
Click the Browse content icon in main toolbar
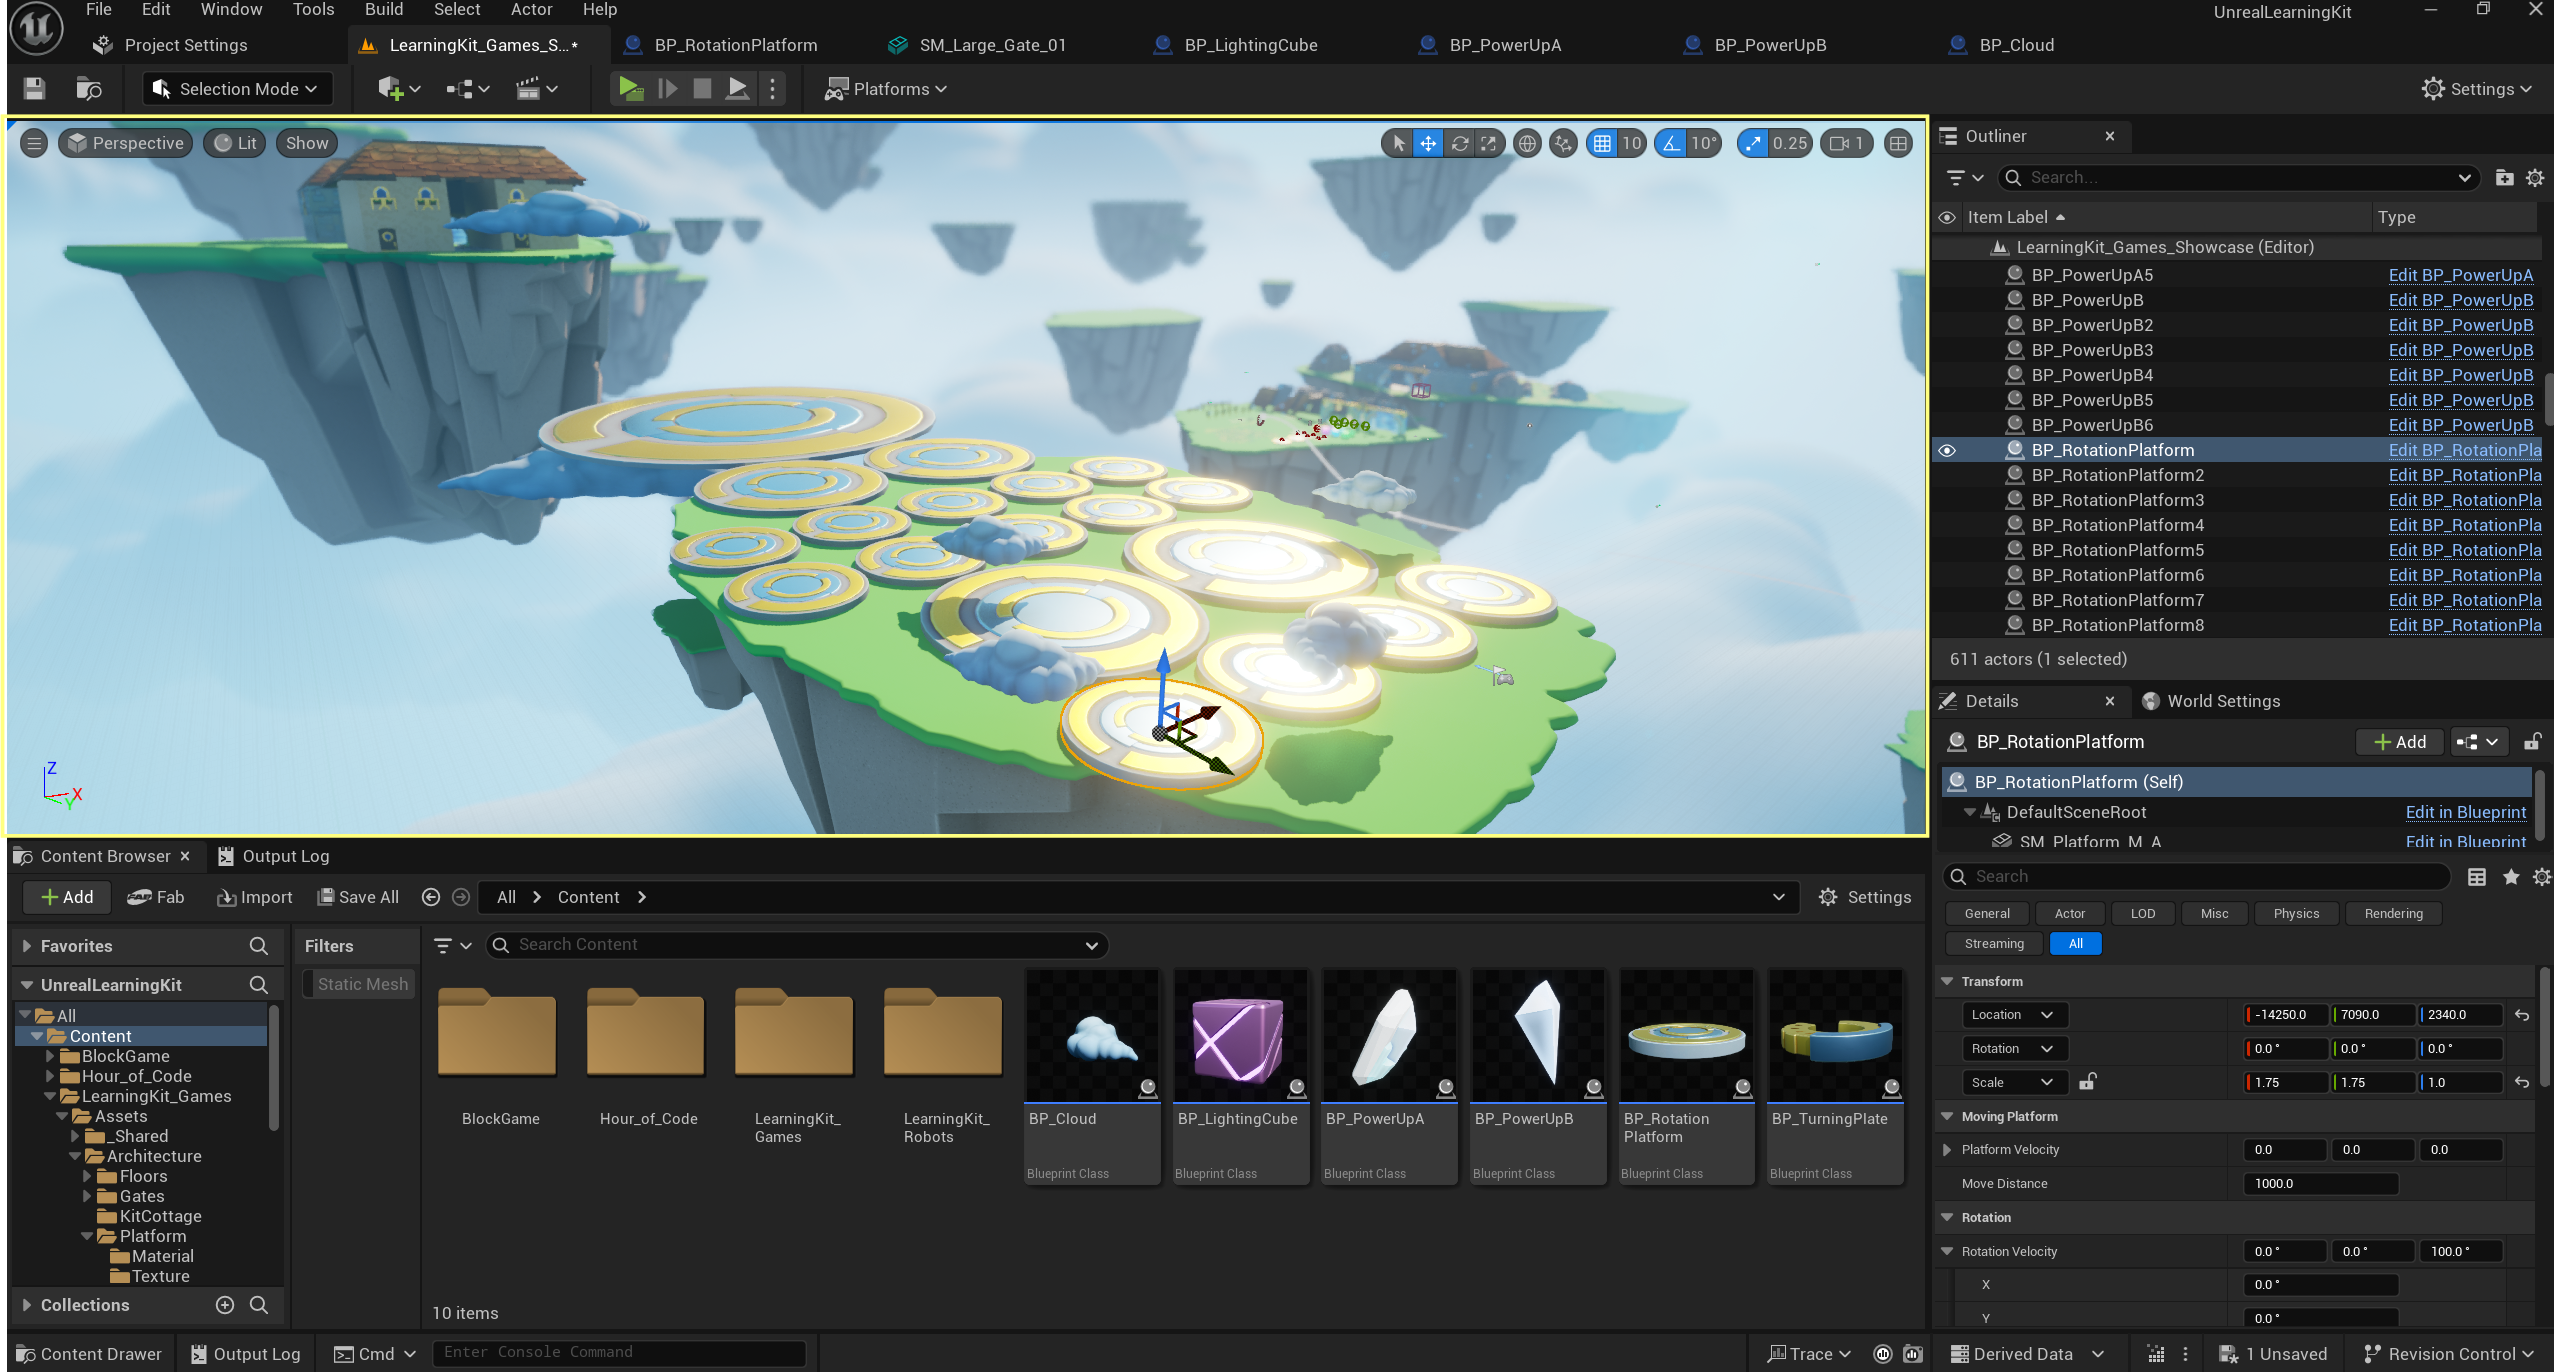click(89, 89)
